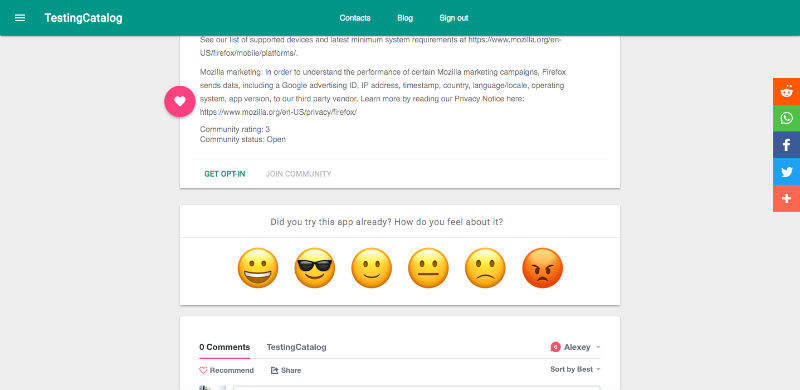Click Alexey's Disqus avatar icon
This screenshot has width=800, height=390.
[555, 347]
